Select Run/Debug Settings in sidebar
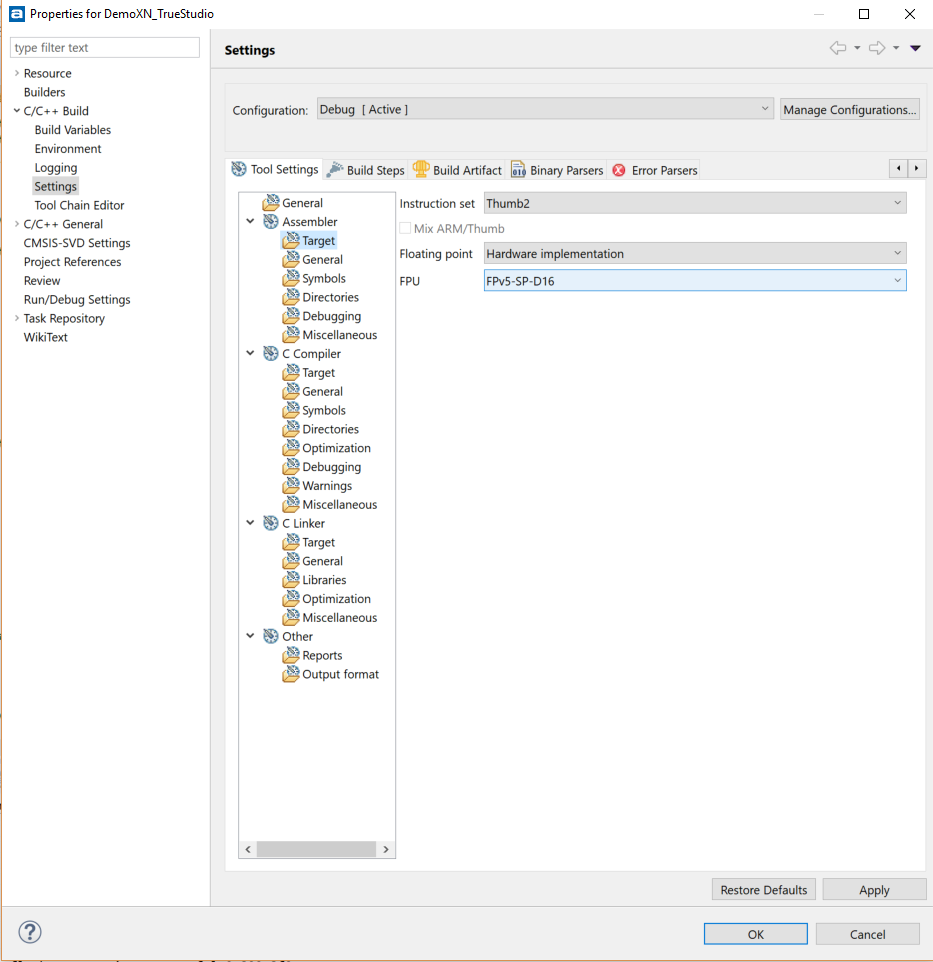 click(77, 299)
